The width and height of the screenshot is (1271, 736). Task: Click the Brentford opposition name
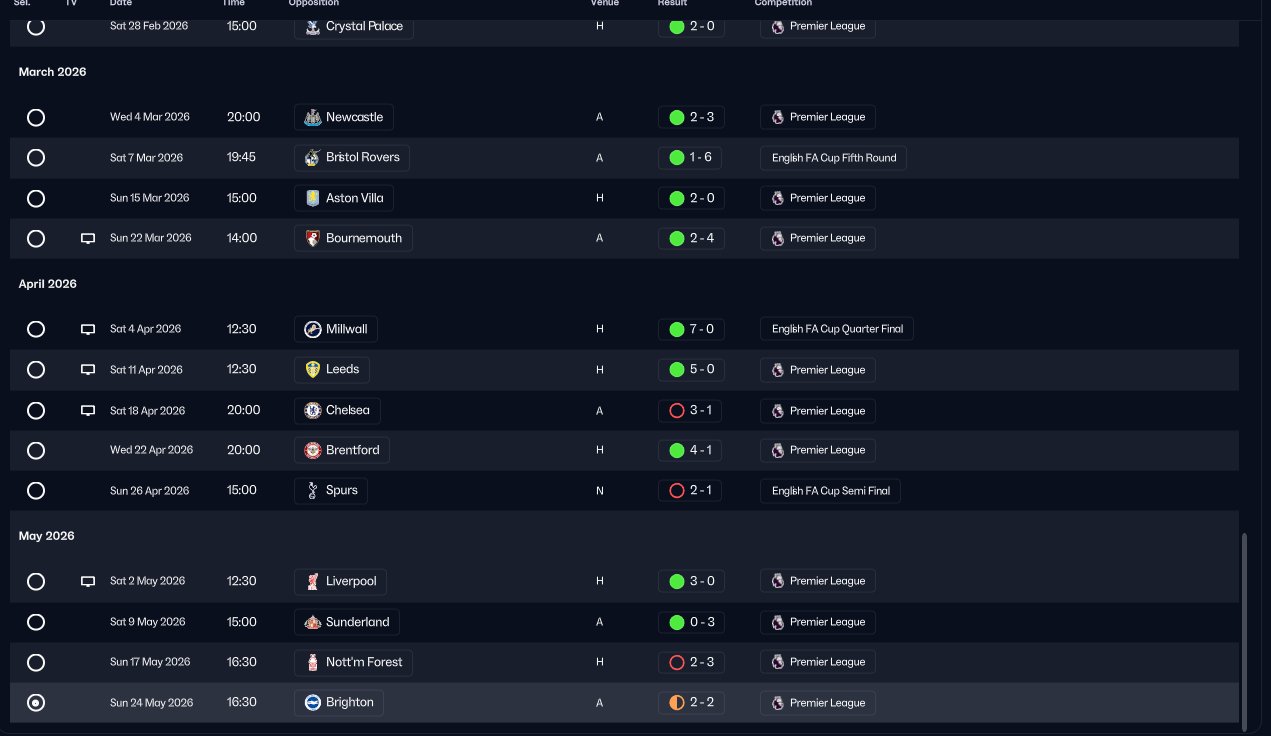tap(352, 450)
